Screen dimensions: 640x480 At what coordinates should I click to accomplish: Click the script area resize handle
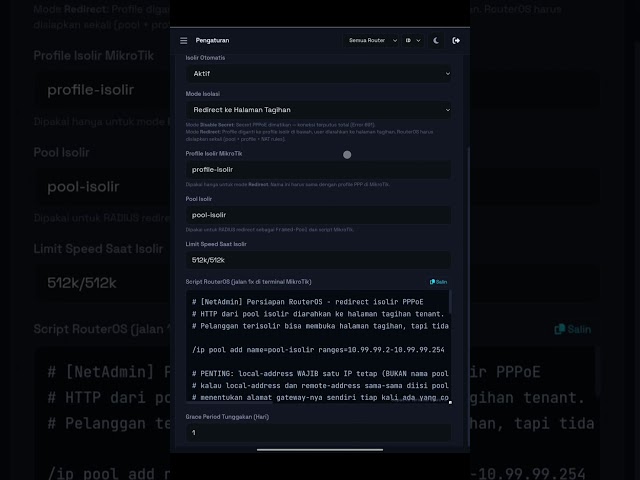coord(450,402)
